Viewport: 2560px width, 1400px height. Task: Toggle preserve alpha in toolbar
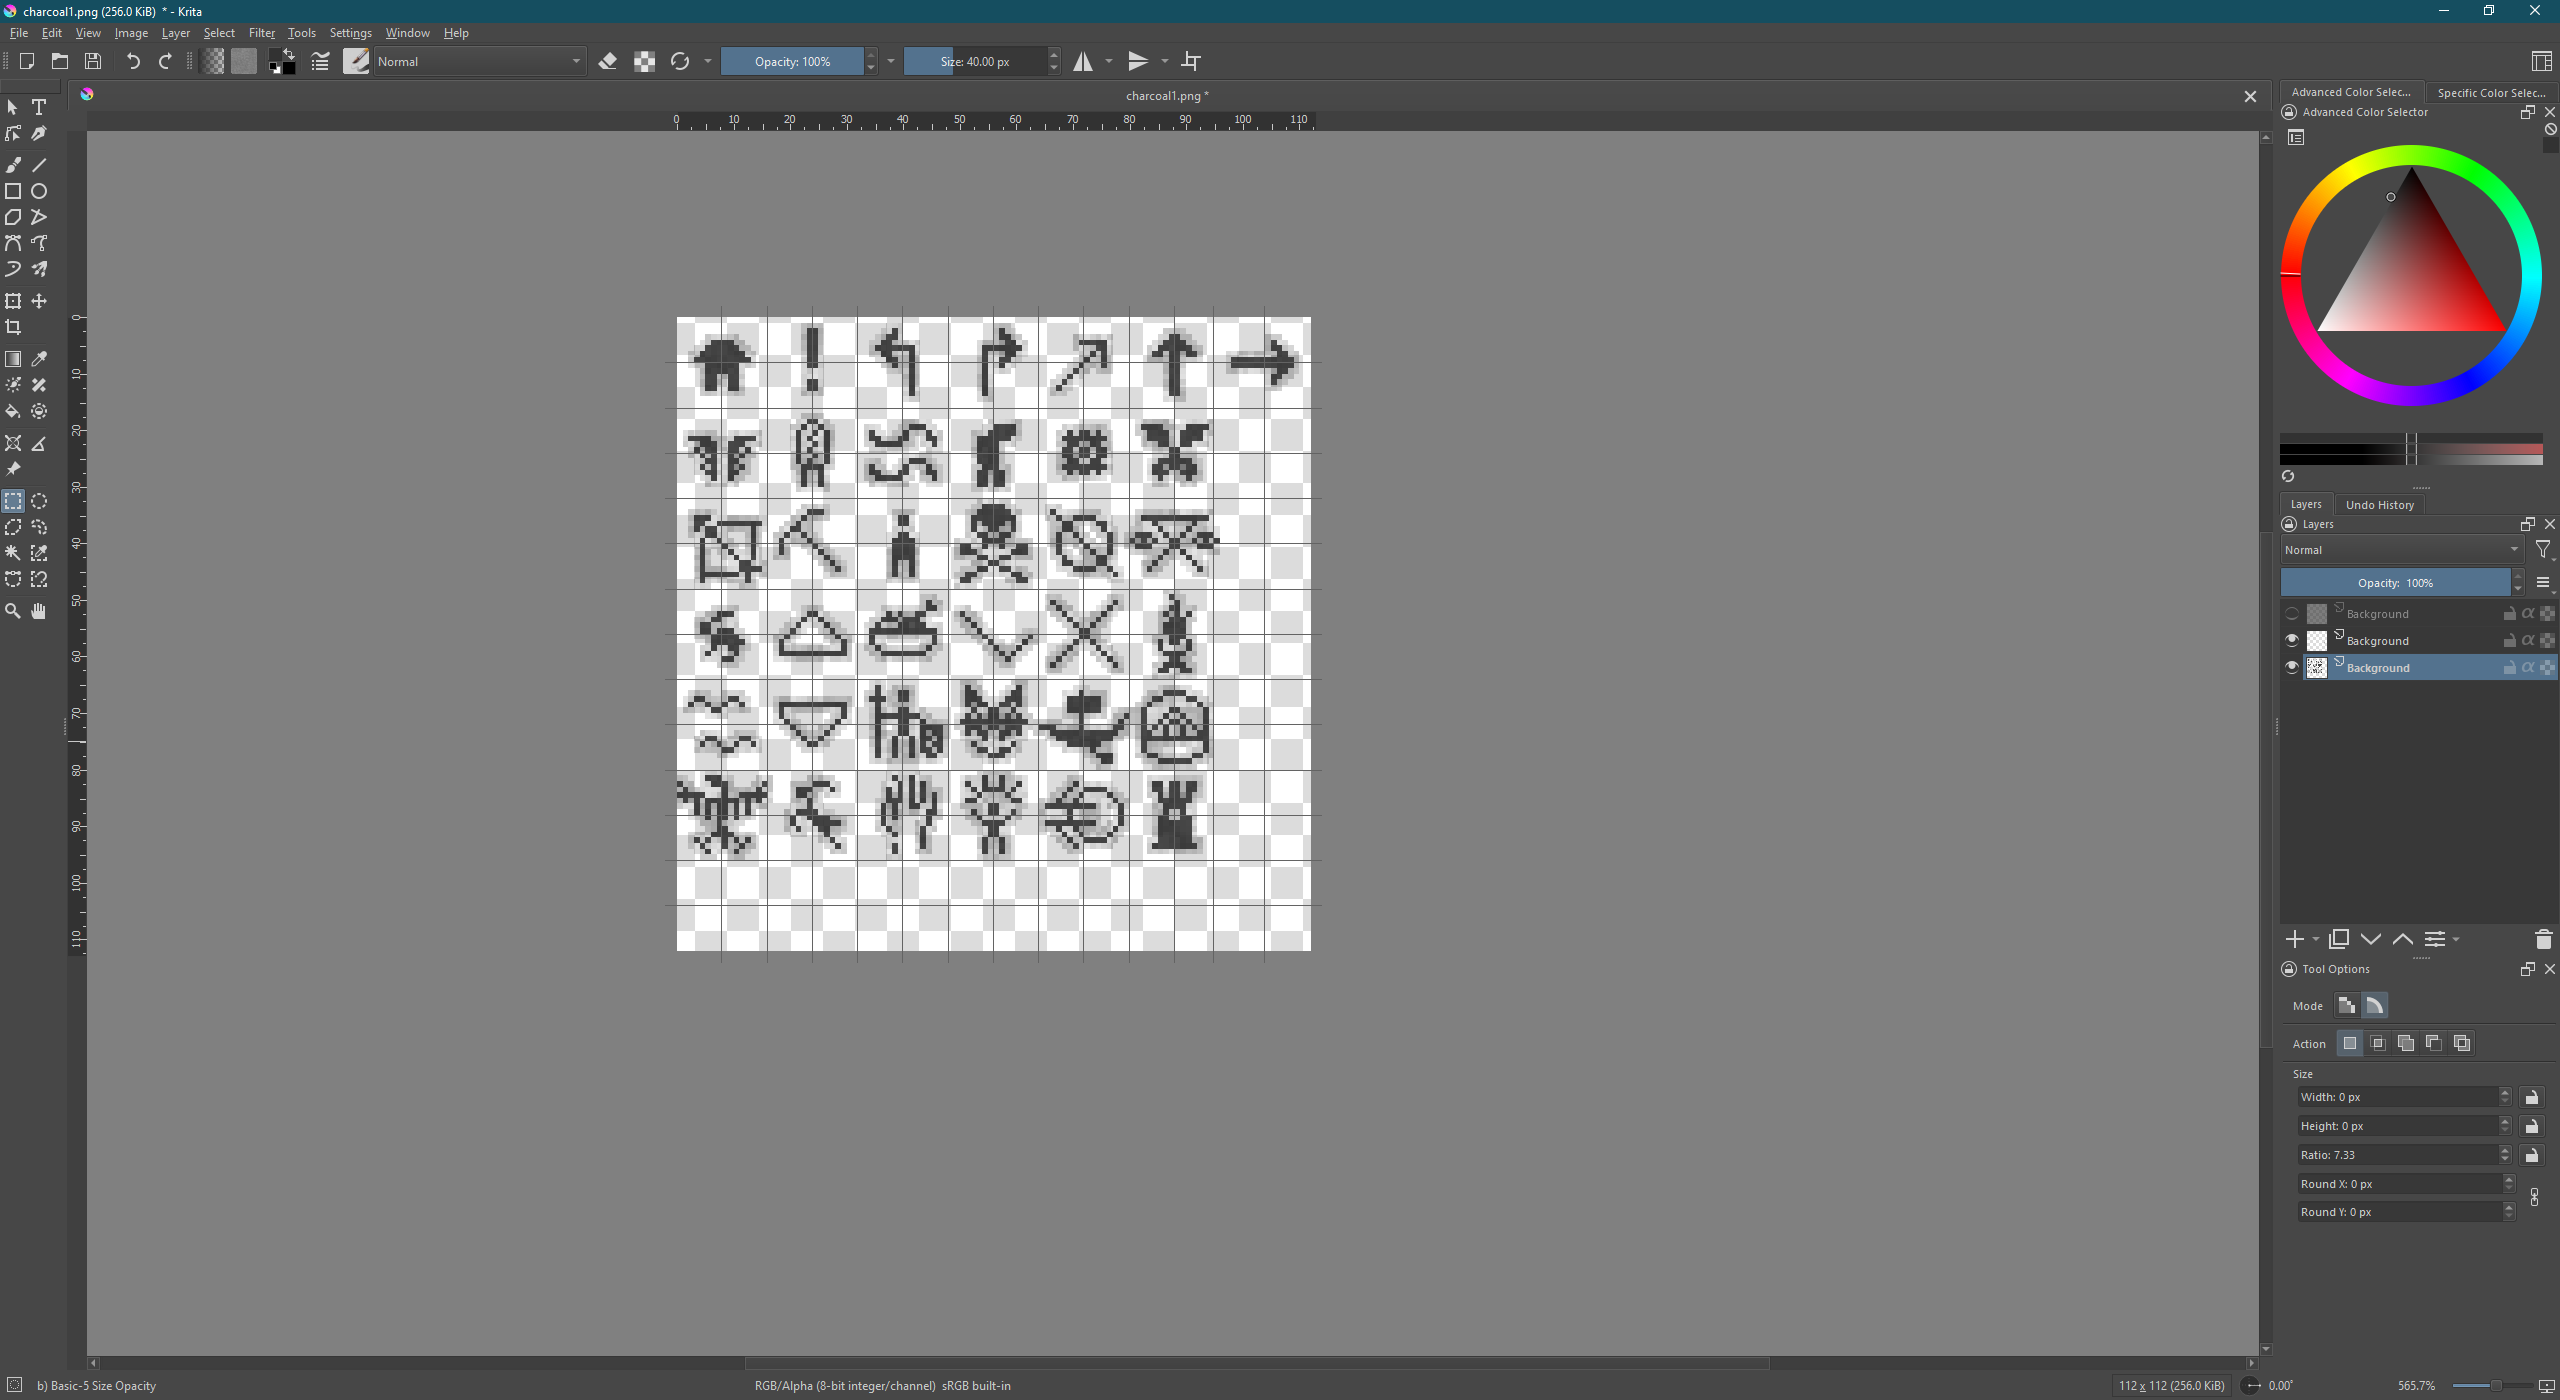click(644, 61)
